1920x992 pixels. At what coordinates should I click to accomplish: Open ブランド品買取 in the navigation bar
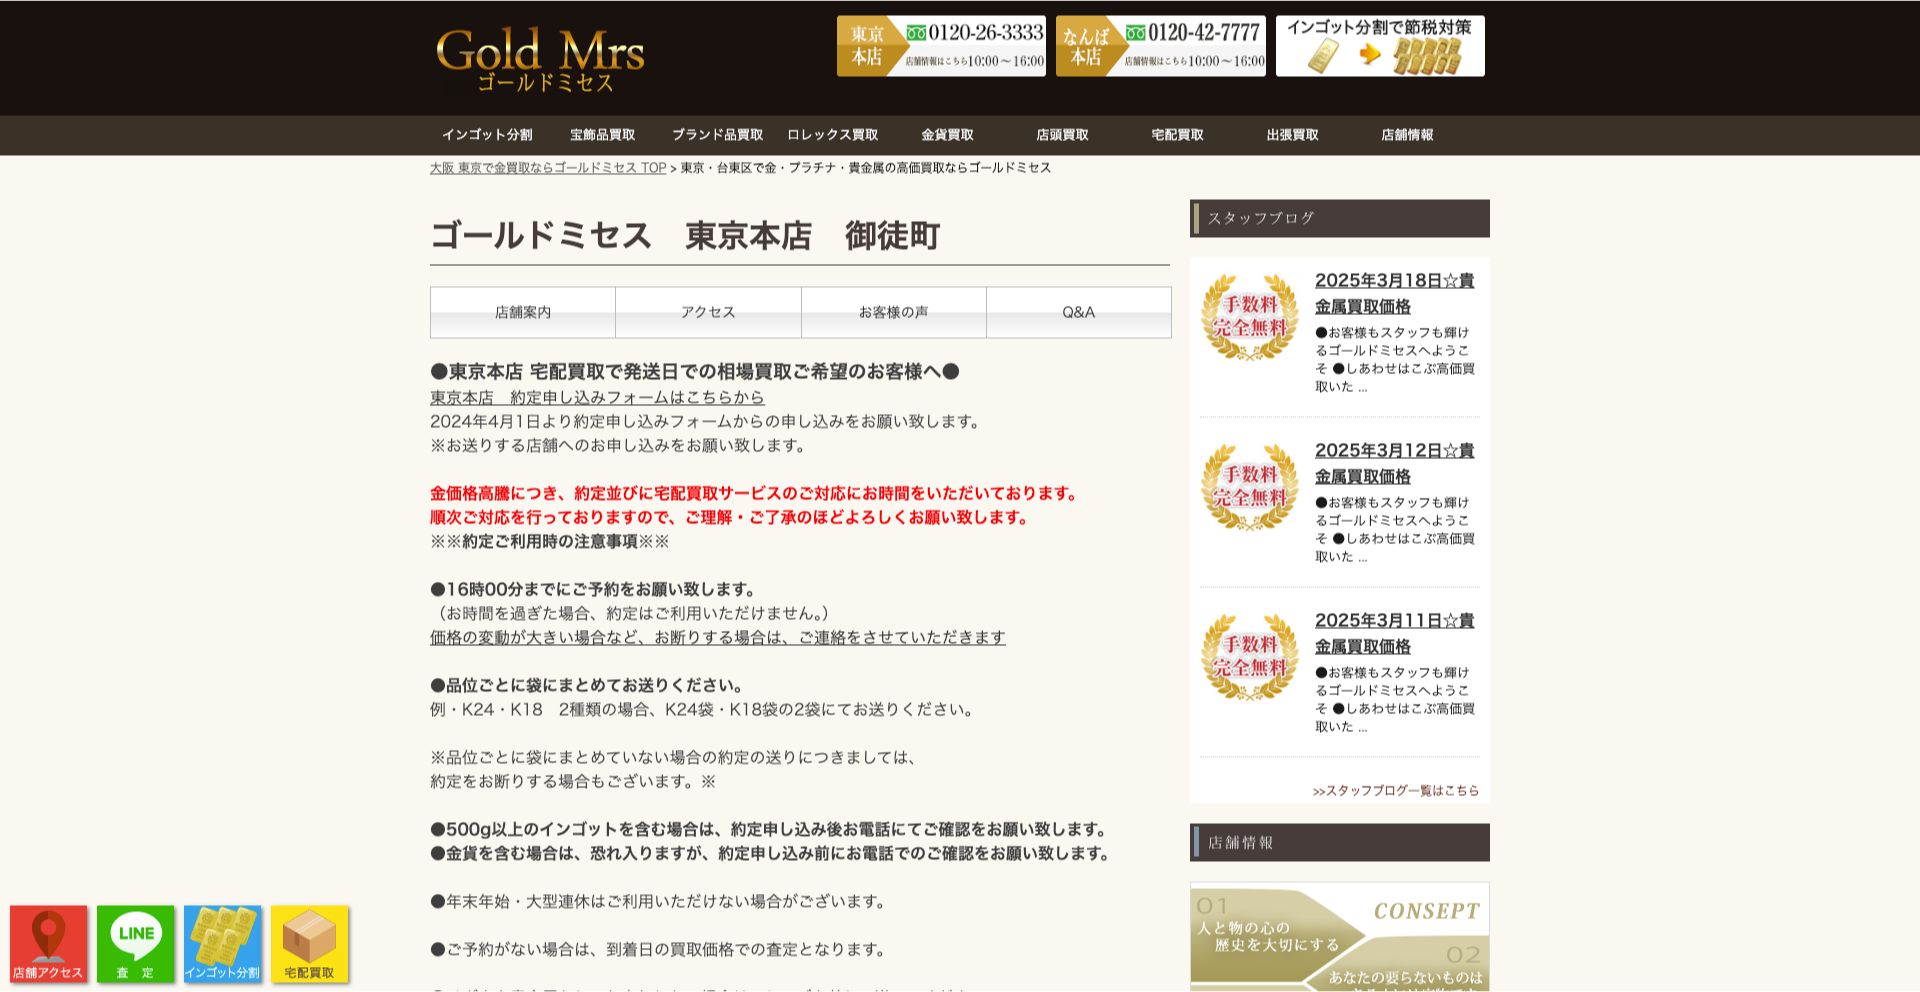(717, 135)
